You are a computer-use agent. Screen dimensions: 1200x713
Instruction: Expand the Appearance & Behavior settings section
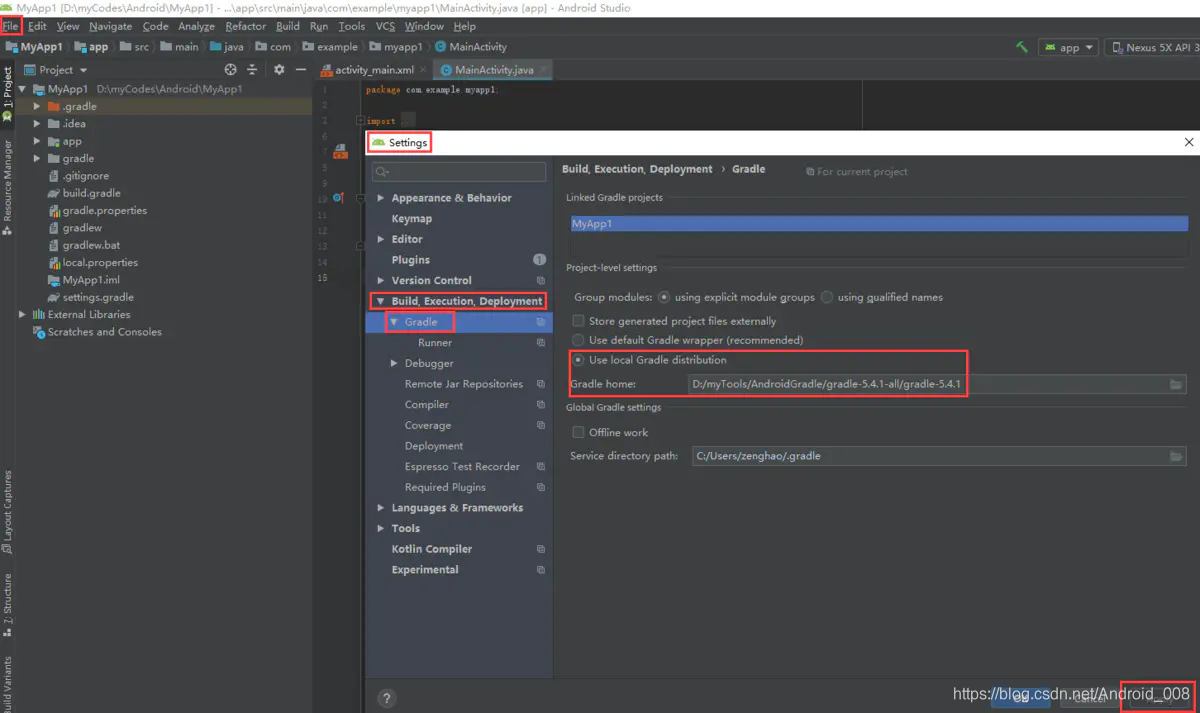click(x=381, y=198)
